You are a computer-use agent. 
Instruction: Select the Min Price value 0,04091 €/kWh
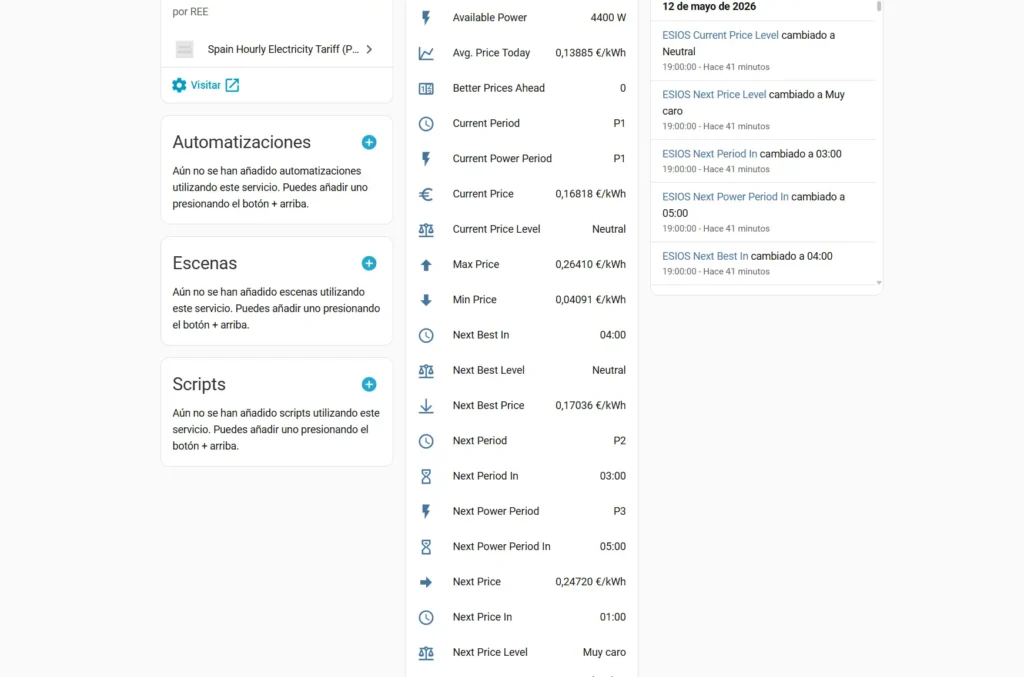coord(590,300)
